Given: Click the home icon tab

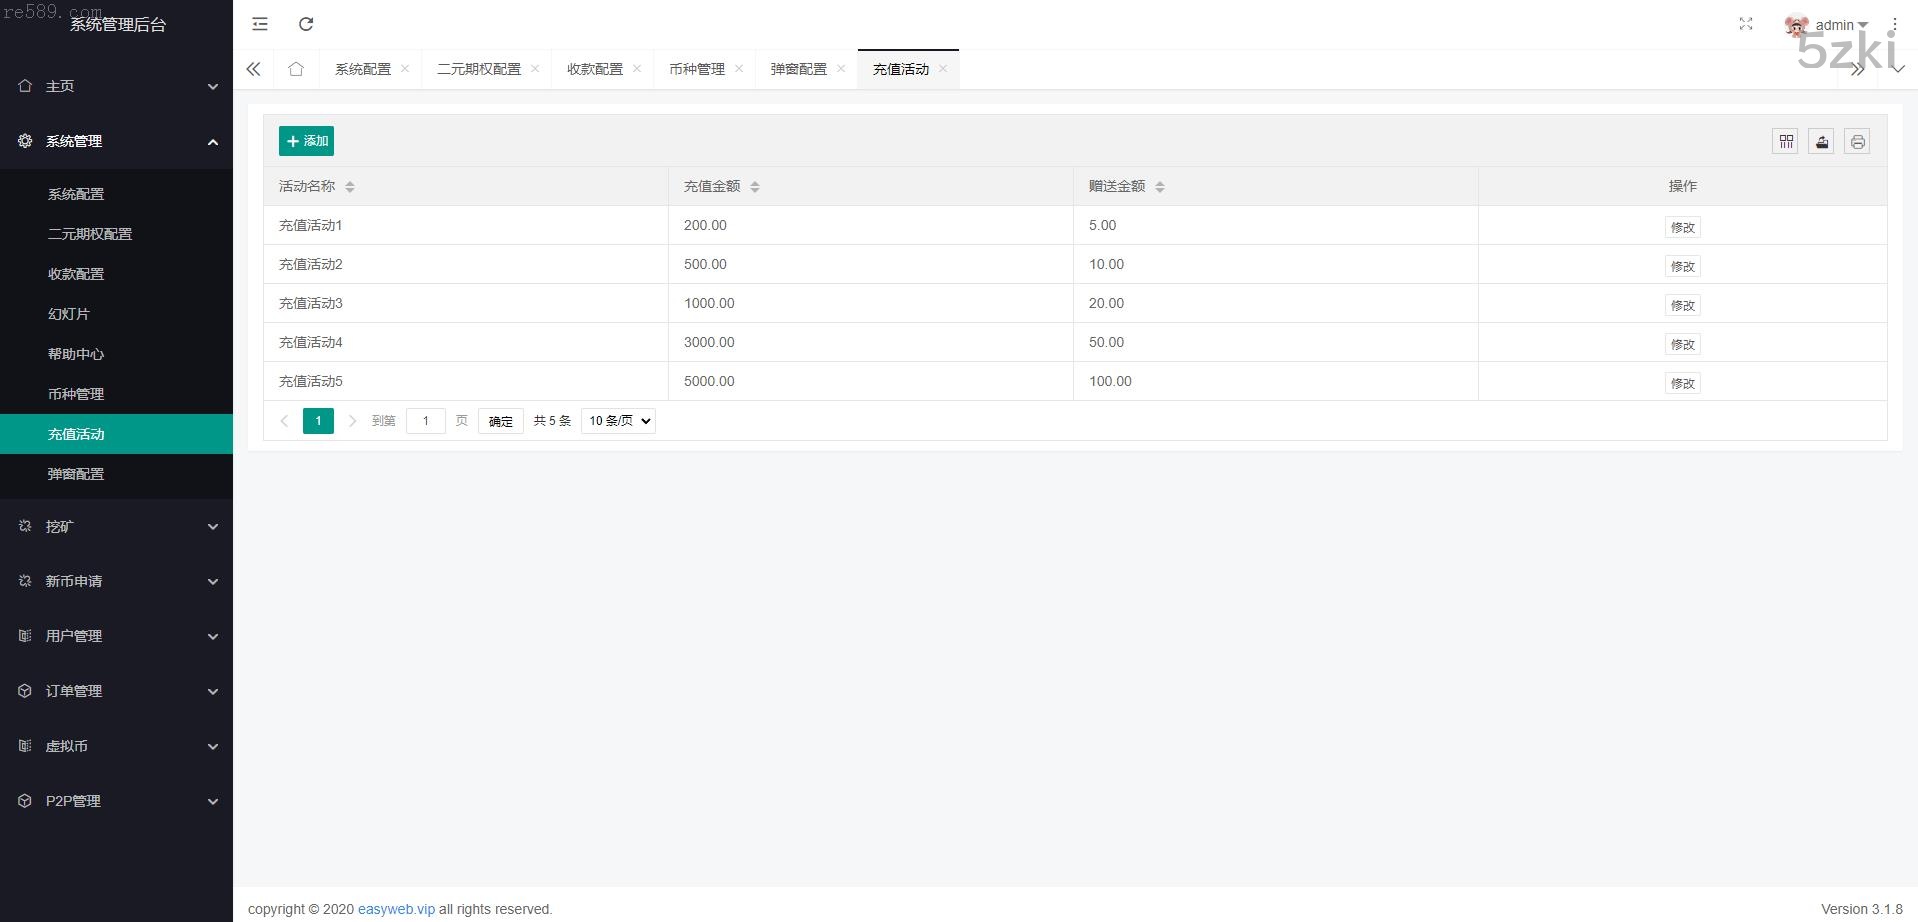Looking at the screenshot, I should [x=296, y=69].
